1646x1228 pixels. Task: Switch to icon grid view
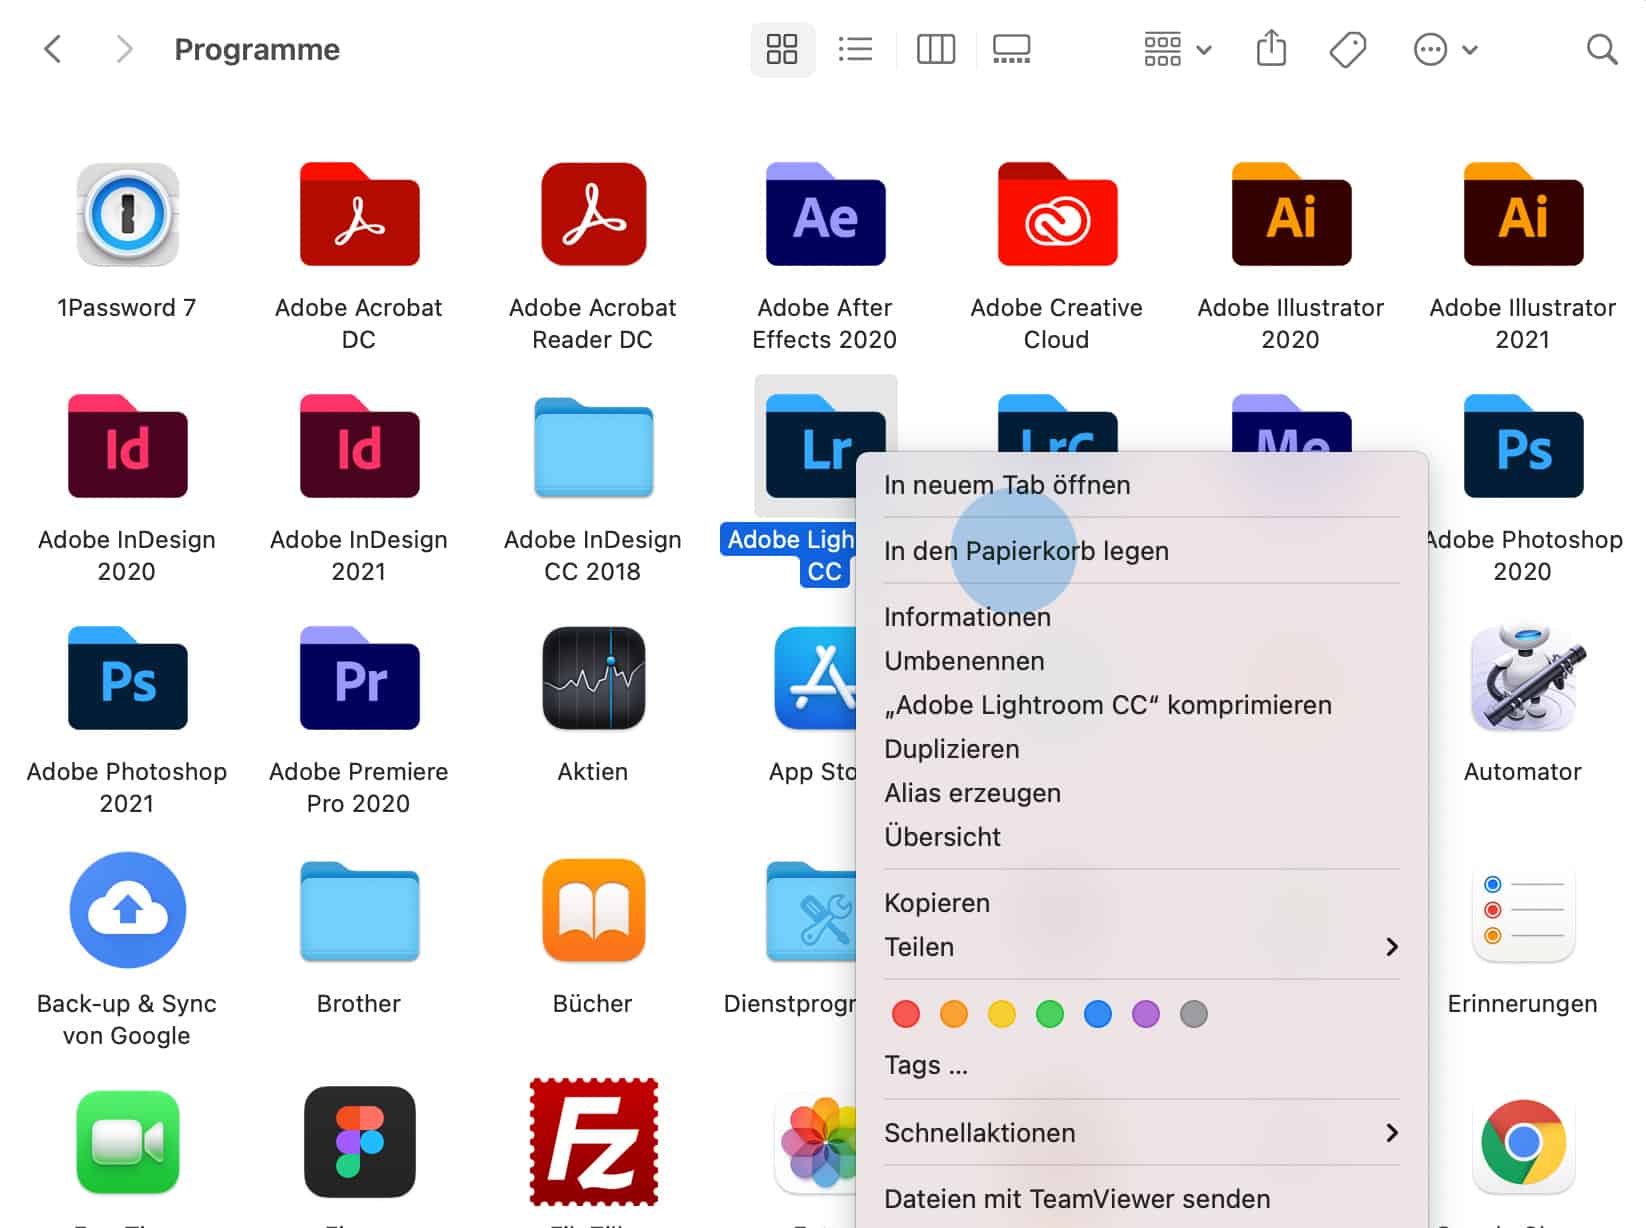coord(782,49)
